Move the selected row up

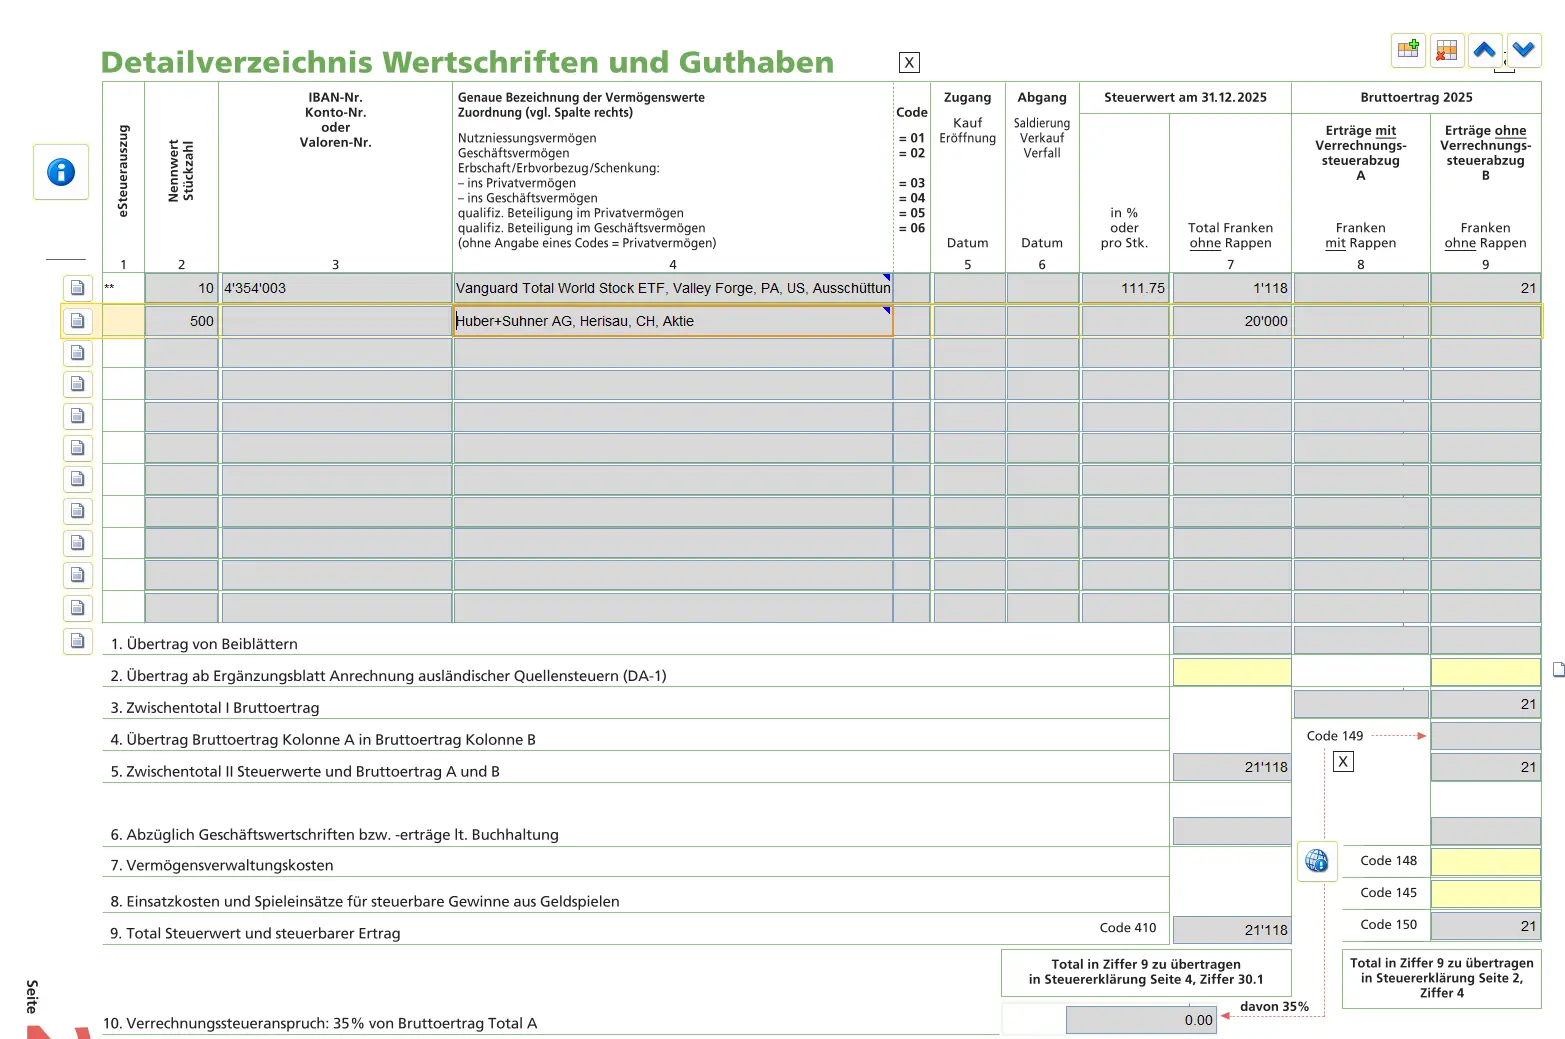1484,49
